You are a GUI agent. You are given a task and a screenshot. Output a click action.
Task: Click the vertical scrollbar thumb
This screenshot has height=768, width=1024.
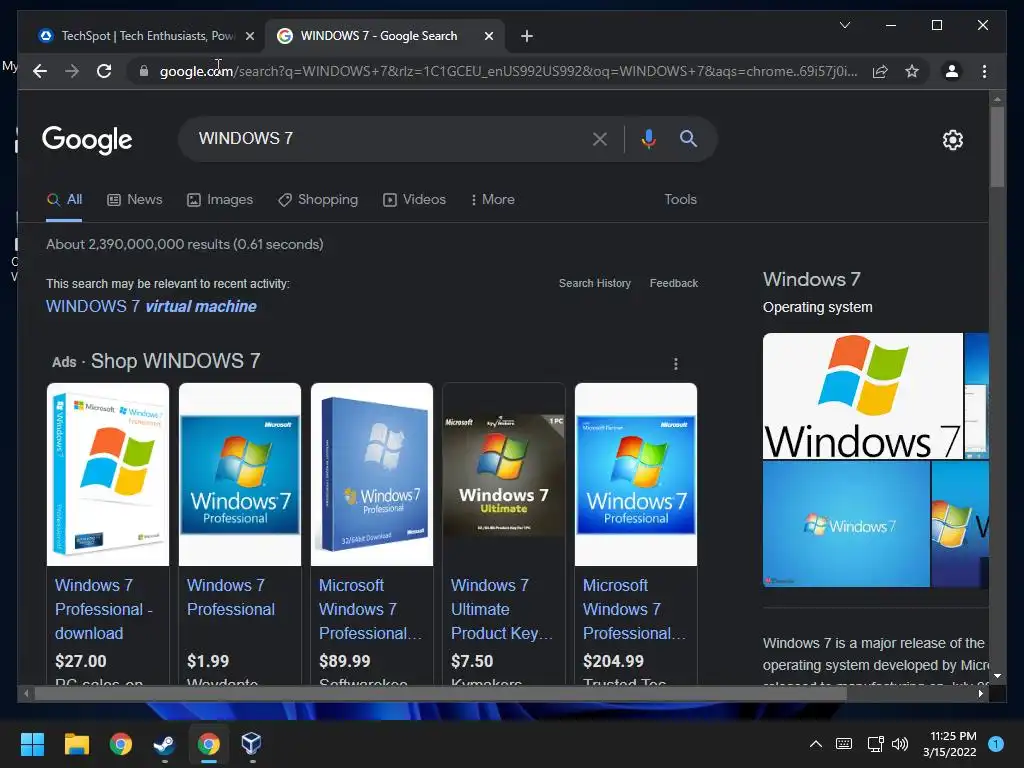[997, 146]
